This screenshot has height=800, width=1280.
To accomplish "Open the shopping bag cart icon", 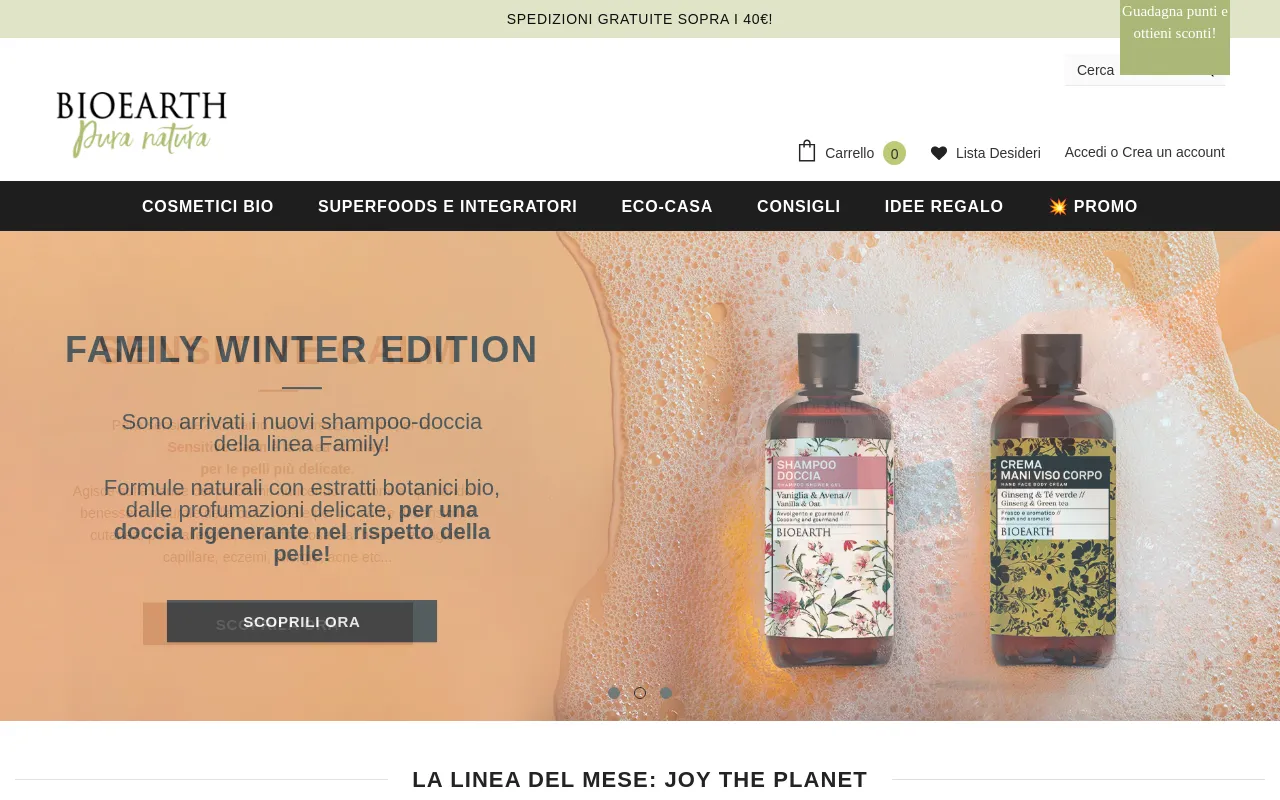I will point(807,151).
